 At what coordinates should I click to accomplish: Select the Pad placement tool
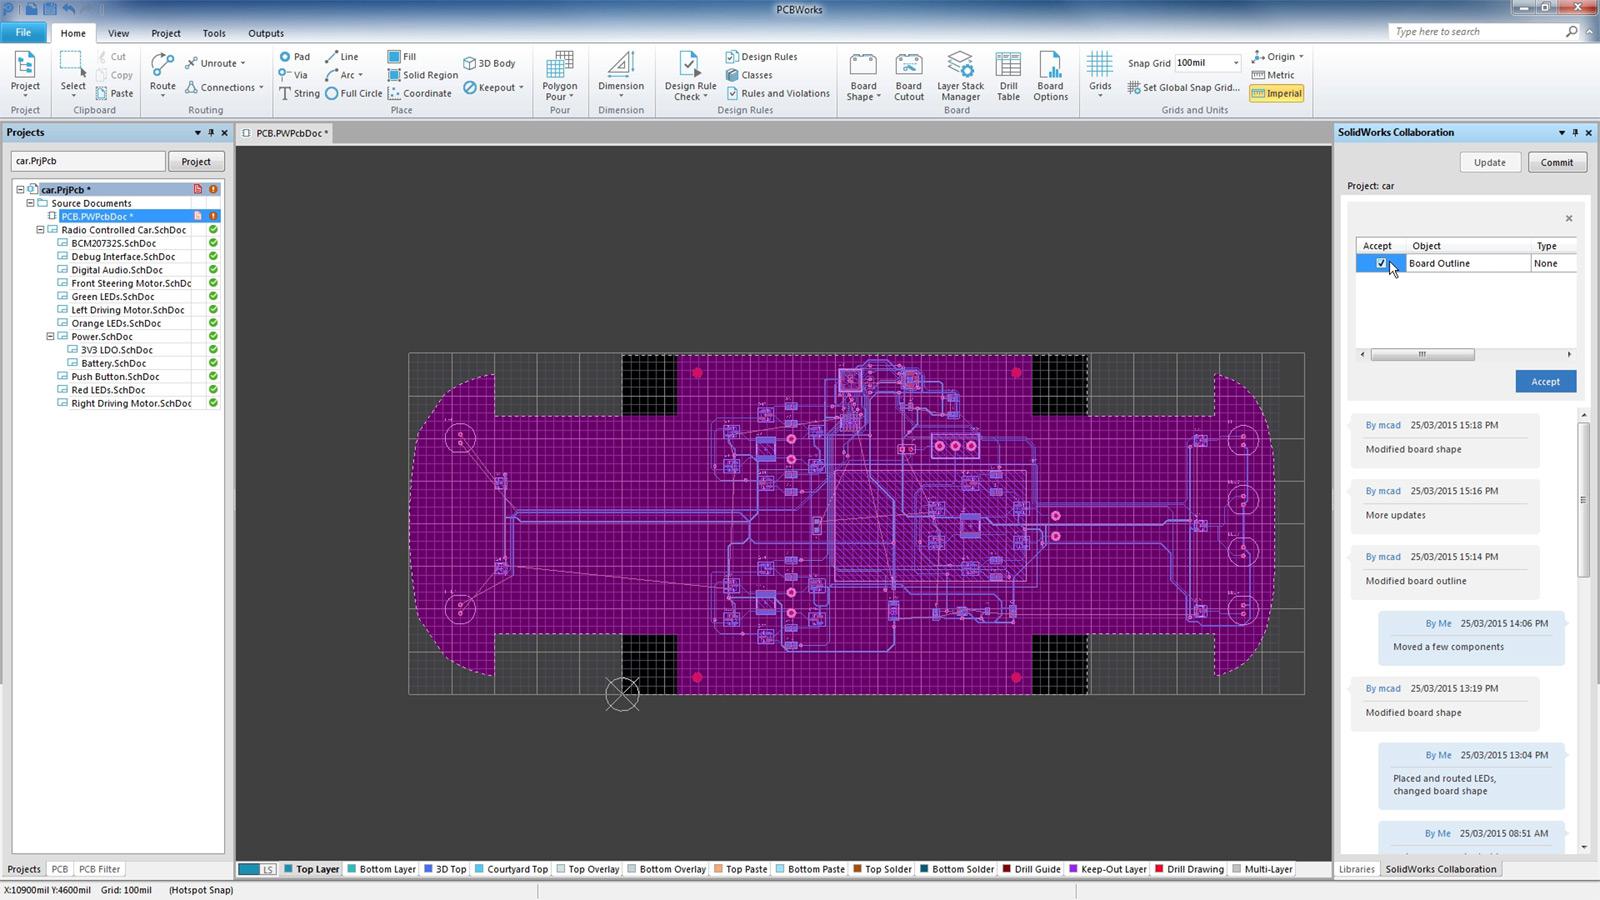[294, 56]
